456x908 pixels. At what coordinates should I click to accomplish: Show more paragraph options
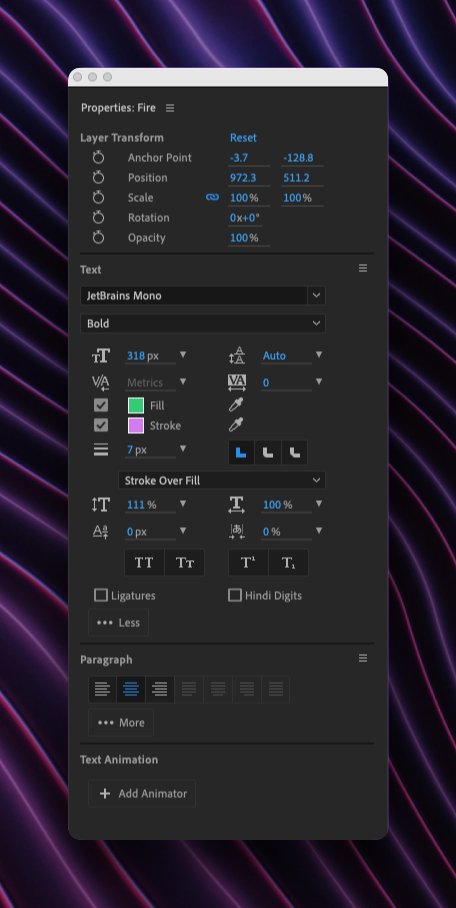(x=121, y=723)
